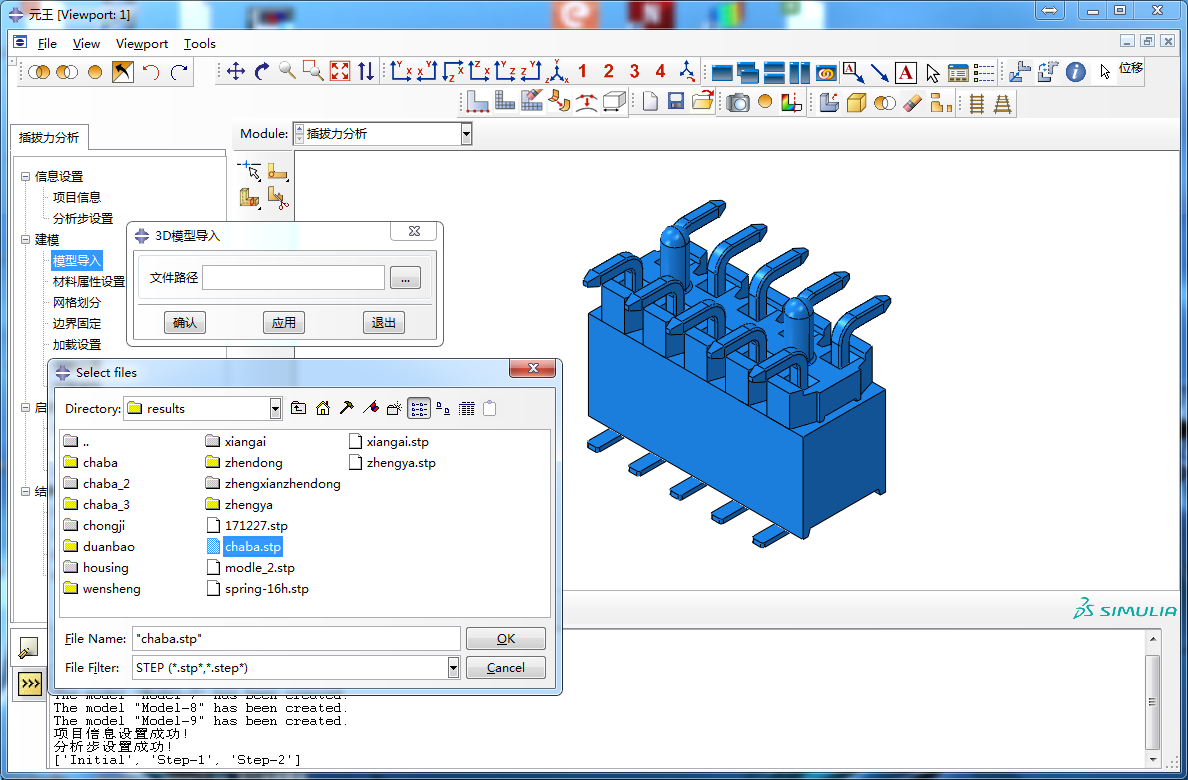The image size is (1188, 780).
Task: Click the blue info query icon
Action: pyautogui.click(x=1075, y=72)
